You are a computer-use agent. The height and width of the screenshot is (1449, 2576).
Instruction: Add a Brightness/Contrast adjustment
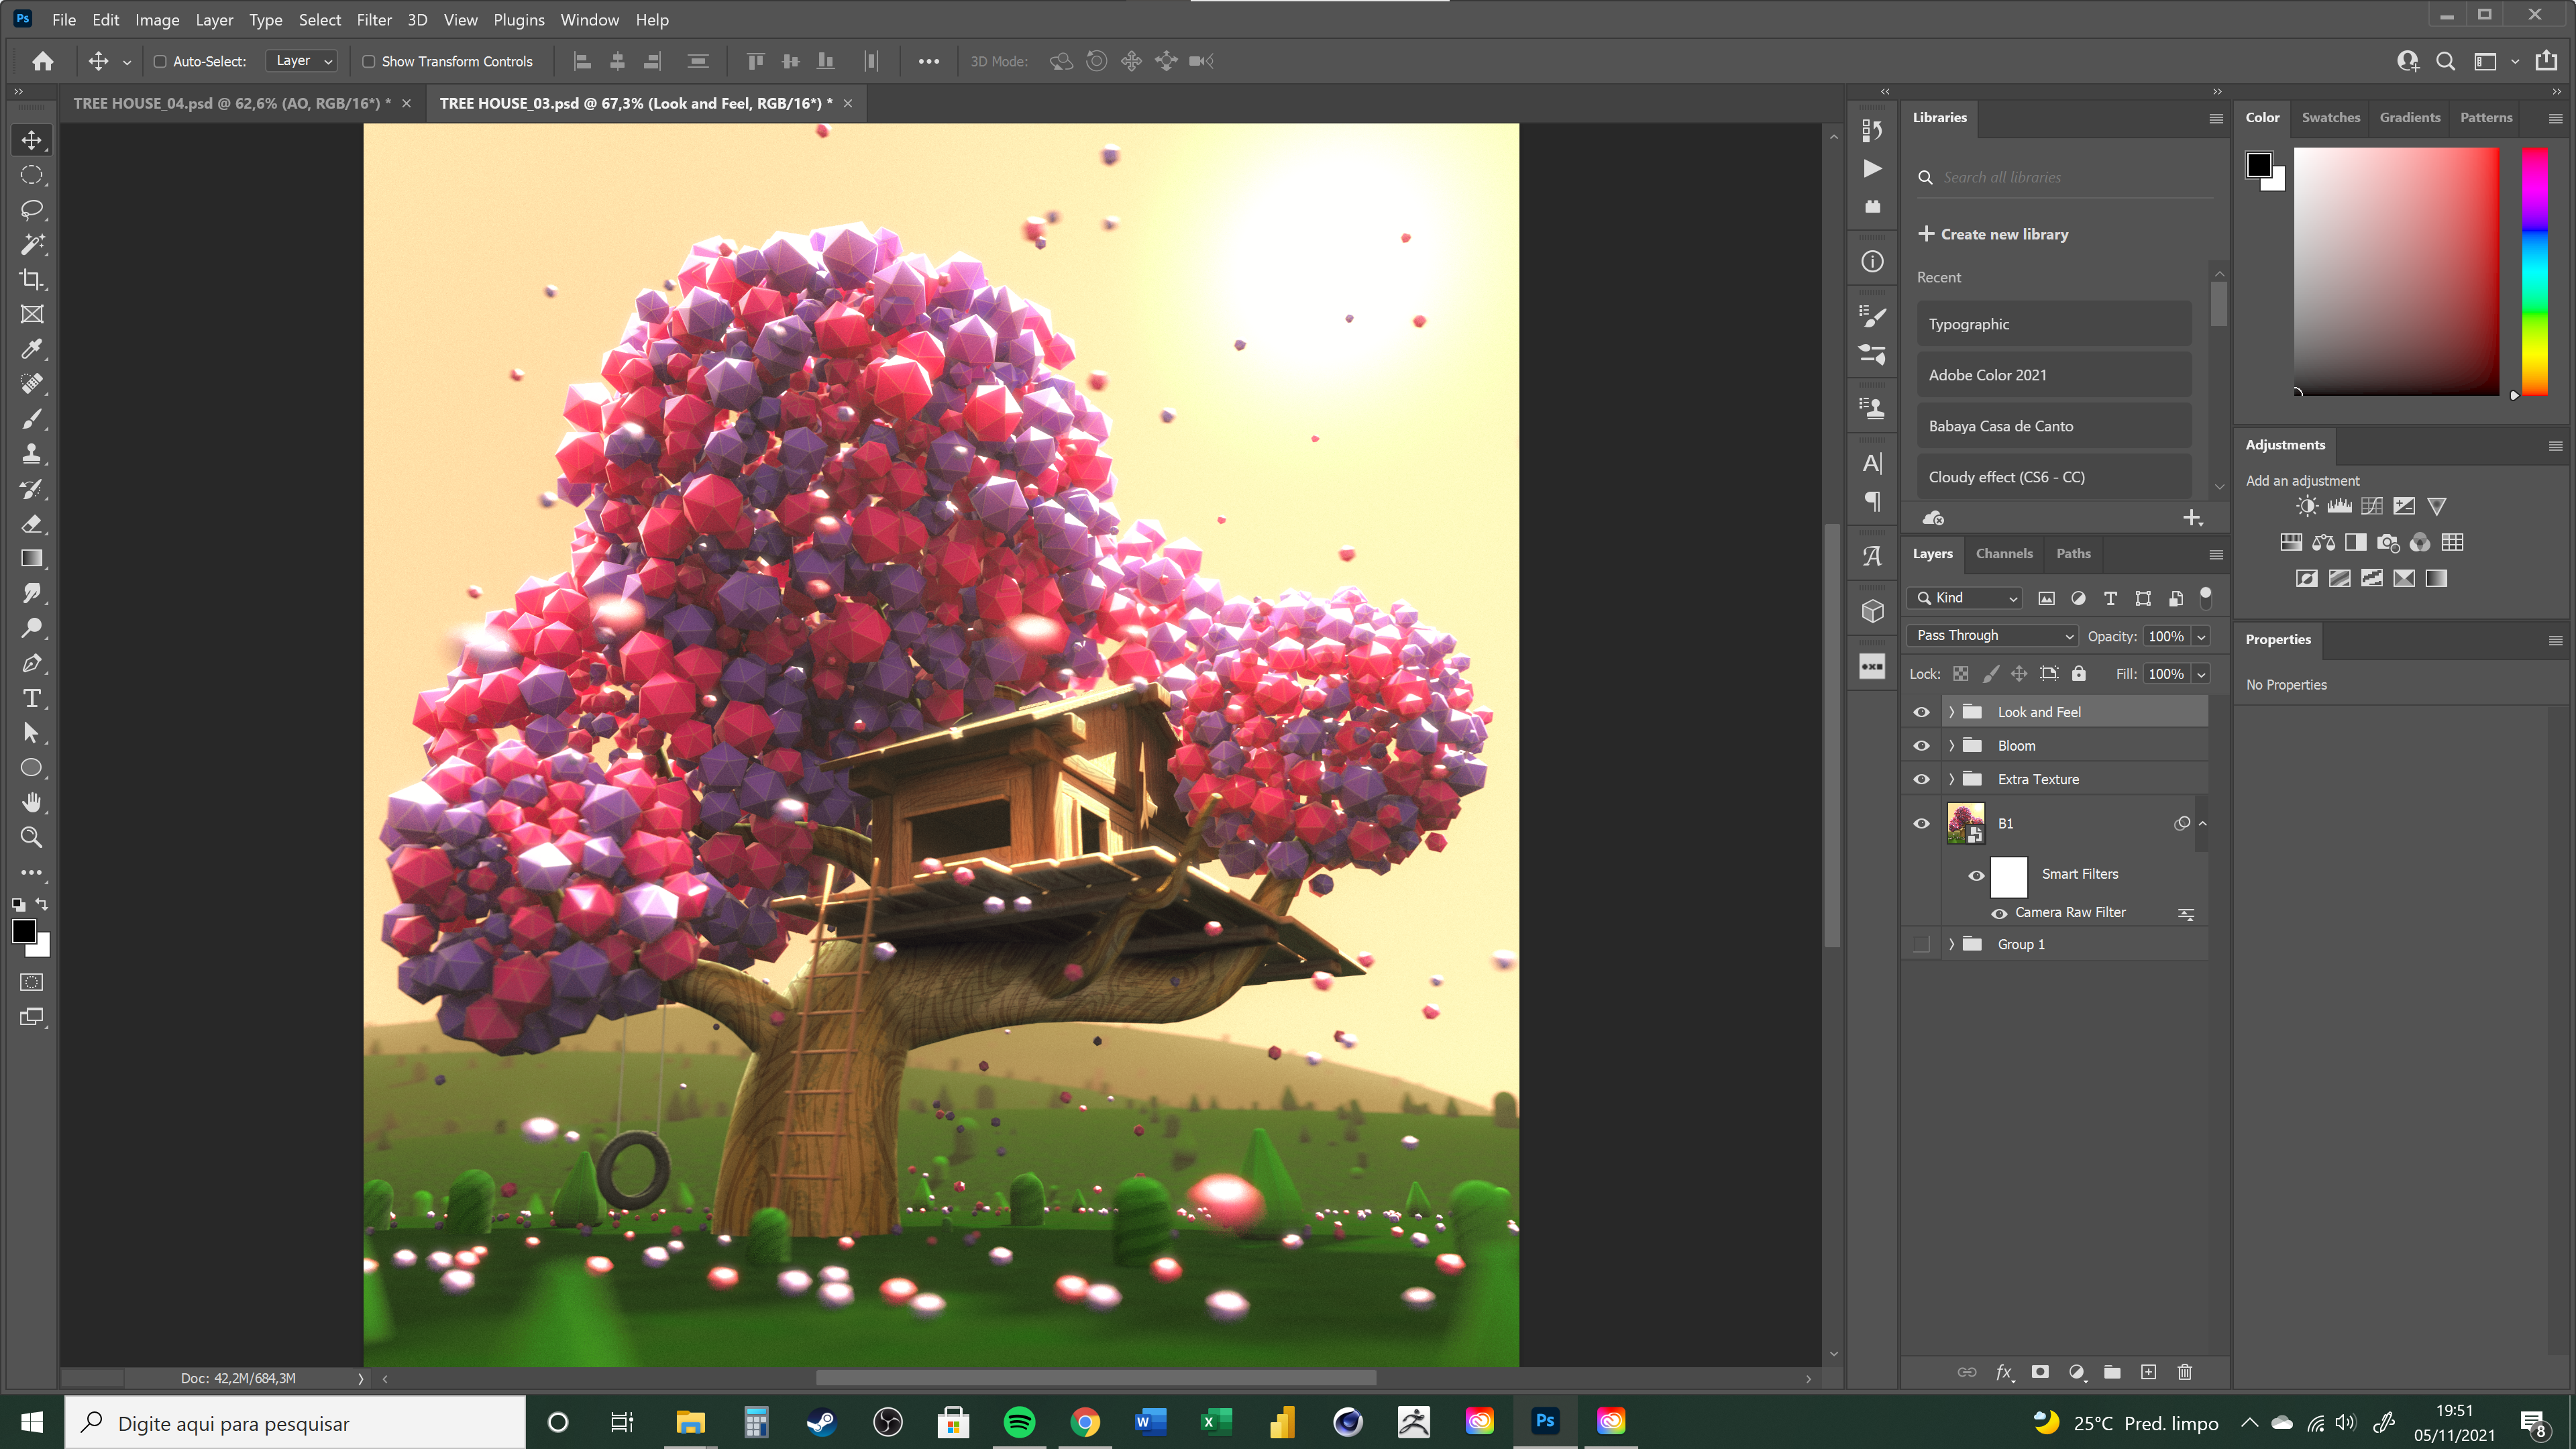point(2306,506)
